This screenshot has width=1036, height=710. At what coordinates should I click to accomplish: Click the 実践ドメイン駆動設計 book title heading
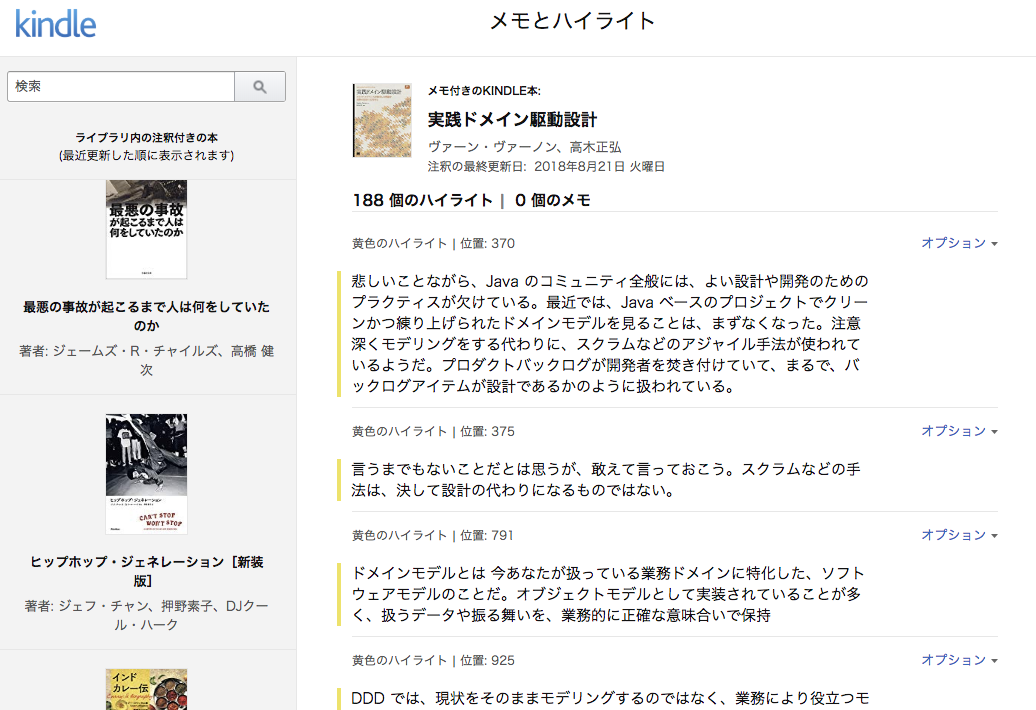click(x=512, y=120)
